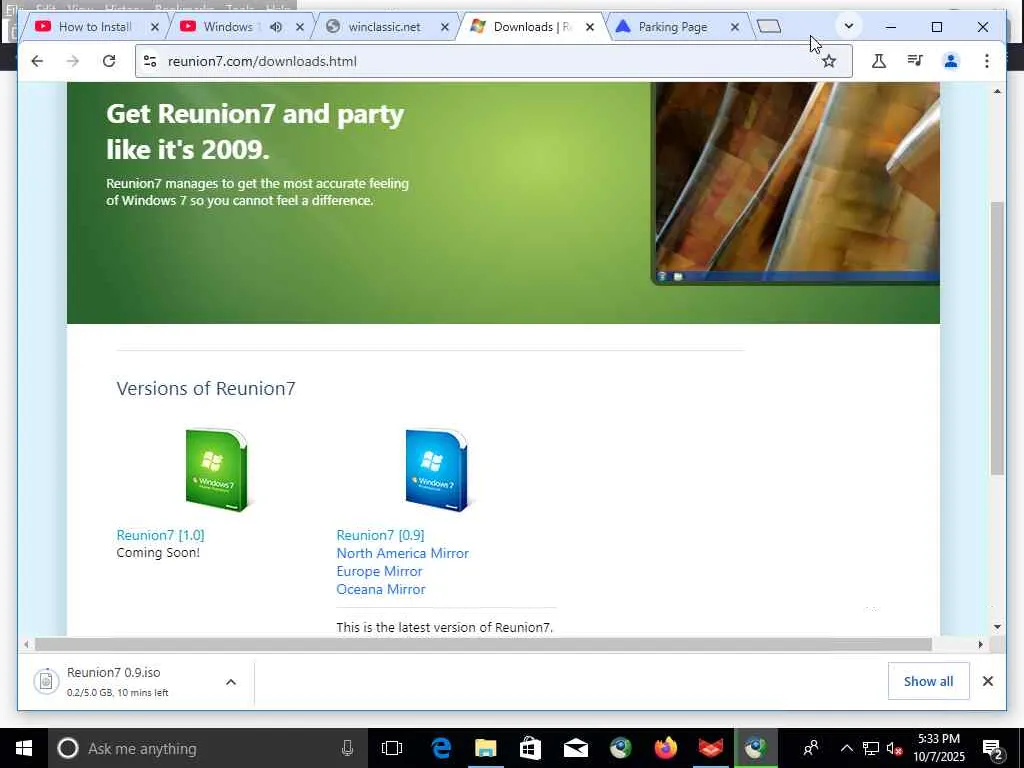Download from Europe Mirror
The image size is (1024, 768).
click(x=379, y=571)
